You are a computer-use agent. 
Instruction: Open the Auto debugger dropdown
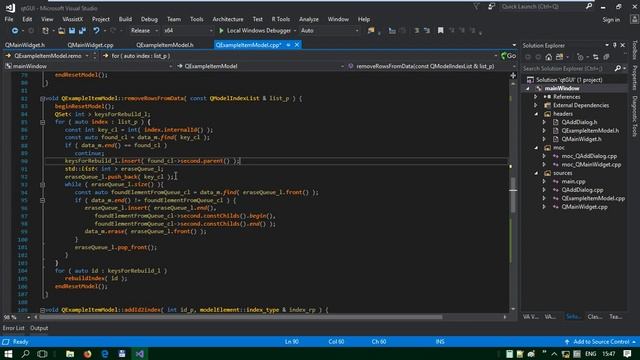pos(329,31)
